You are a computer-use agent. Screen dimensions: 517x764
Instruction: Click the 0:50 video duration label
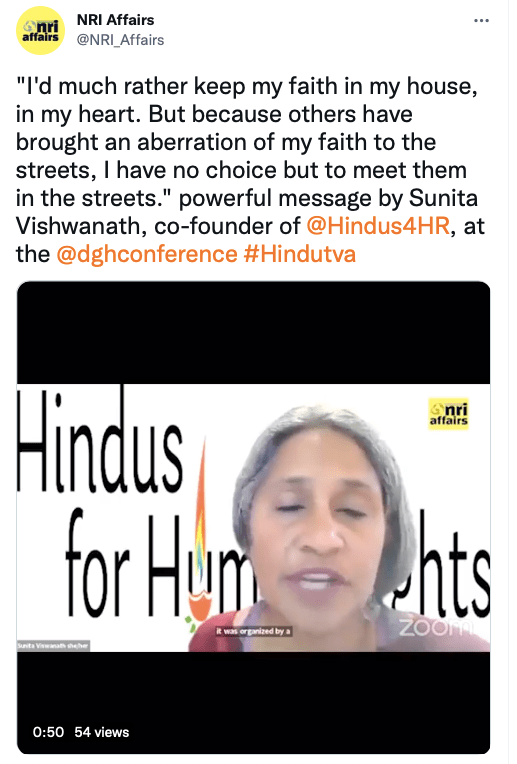tap(48, 732)
